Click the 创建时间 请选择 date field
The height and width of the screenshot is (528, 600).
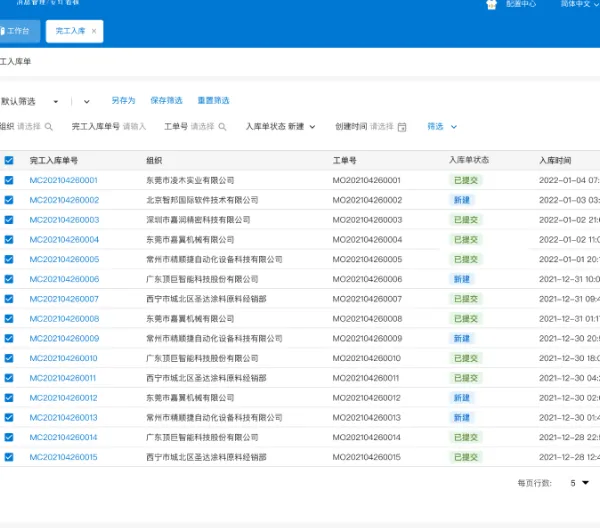coord(371,127)
